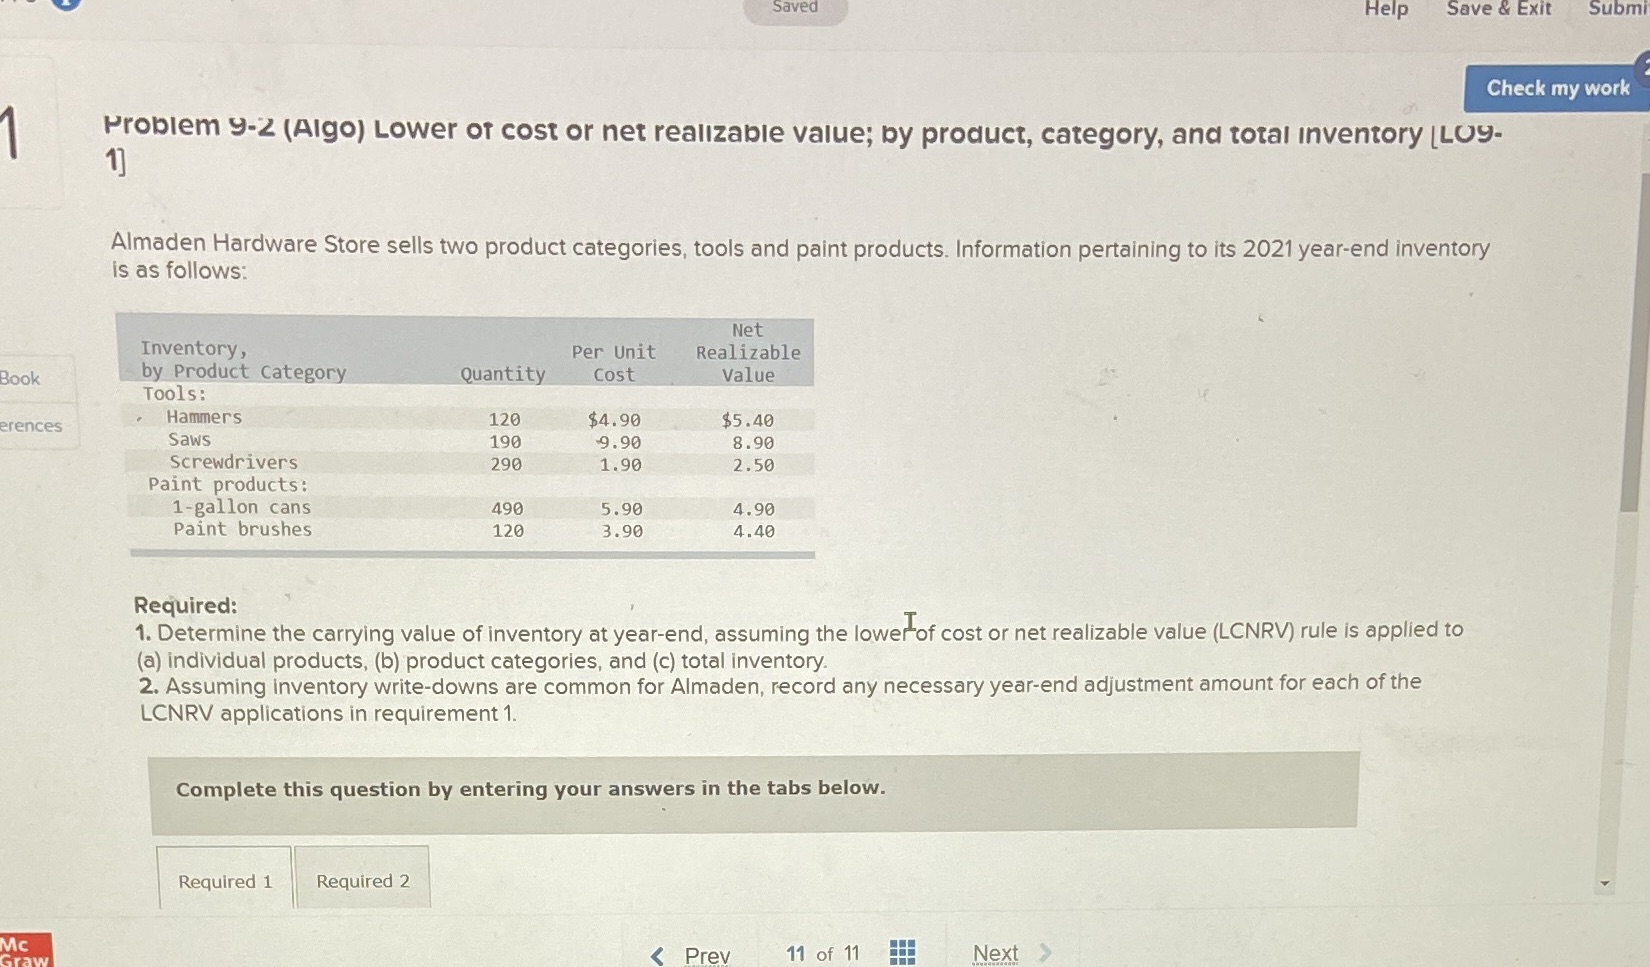Select the Prev arrow icon
Image resolution: width=1650 pixels, height=967 pixels.
655,954
